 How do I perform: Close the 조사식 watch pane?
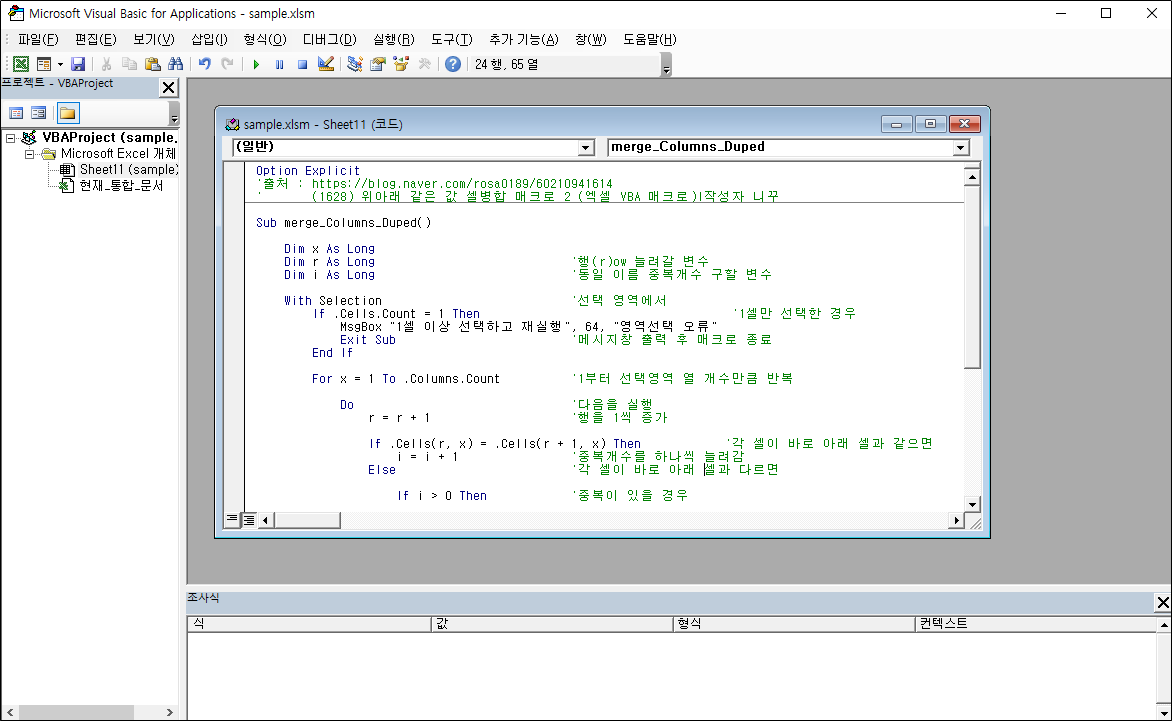(x=1162, y=602)
